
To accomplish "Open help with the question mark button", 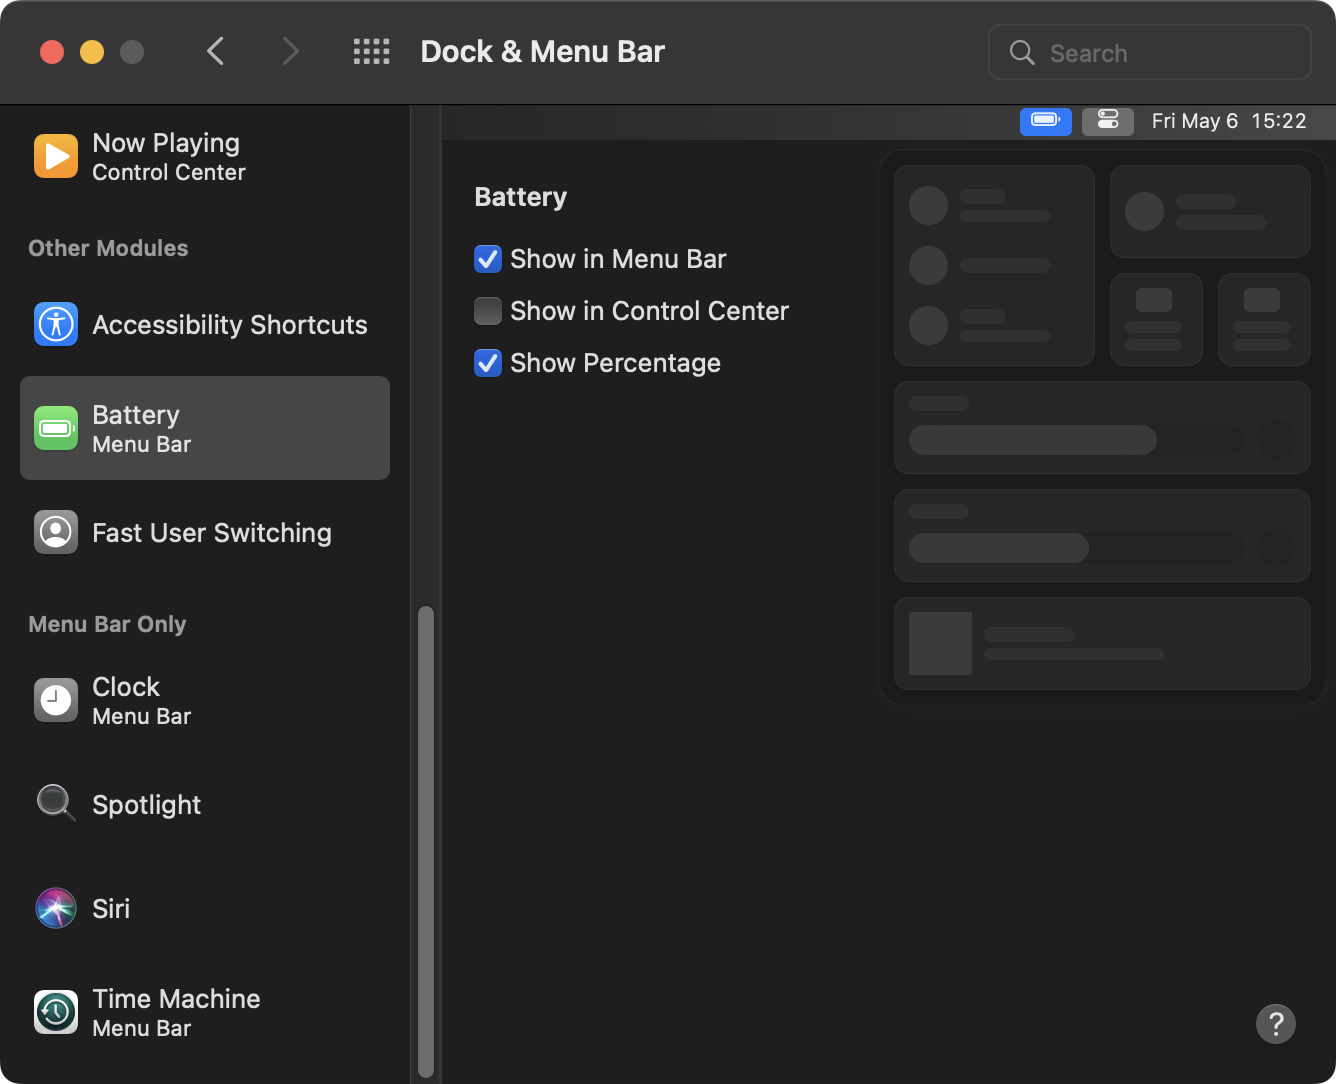I will click(1276, 1024).
